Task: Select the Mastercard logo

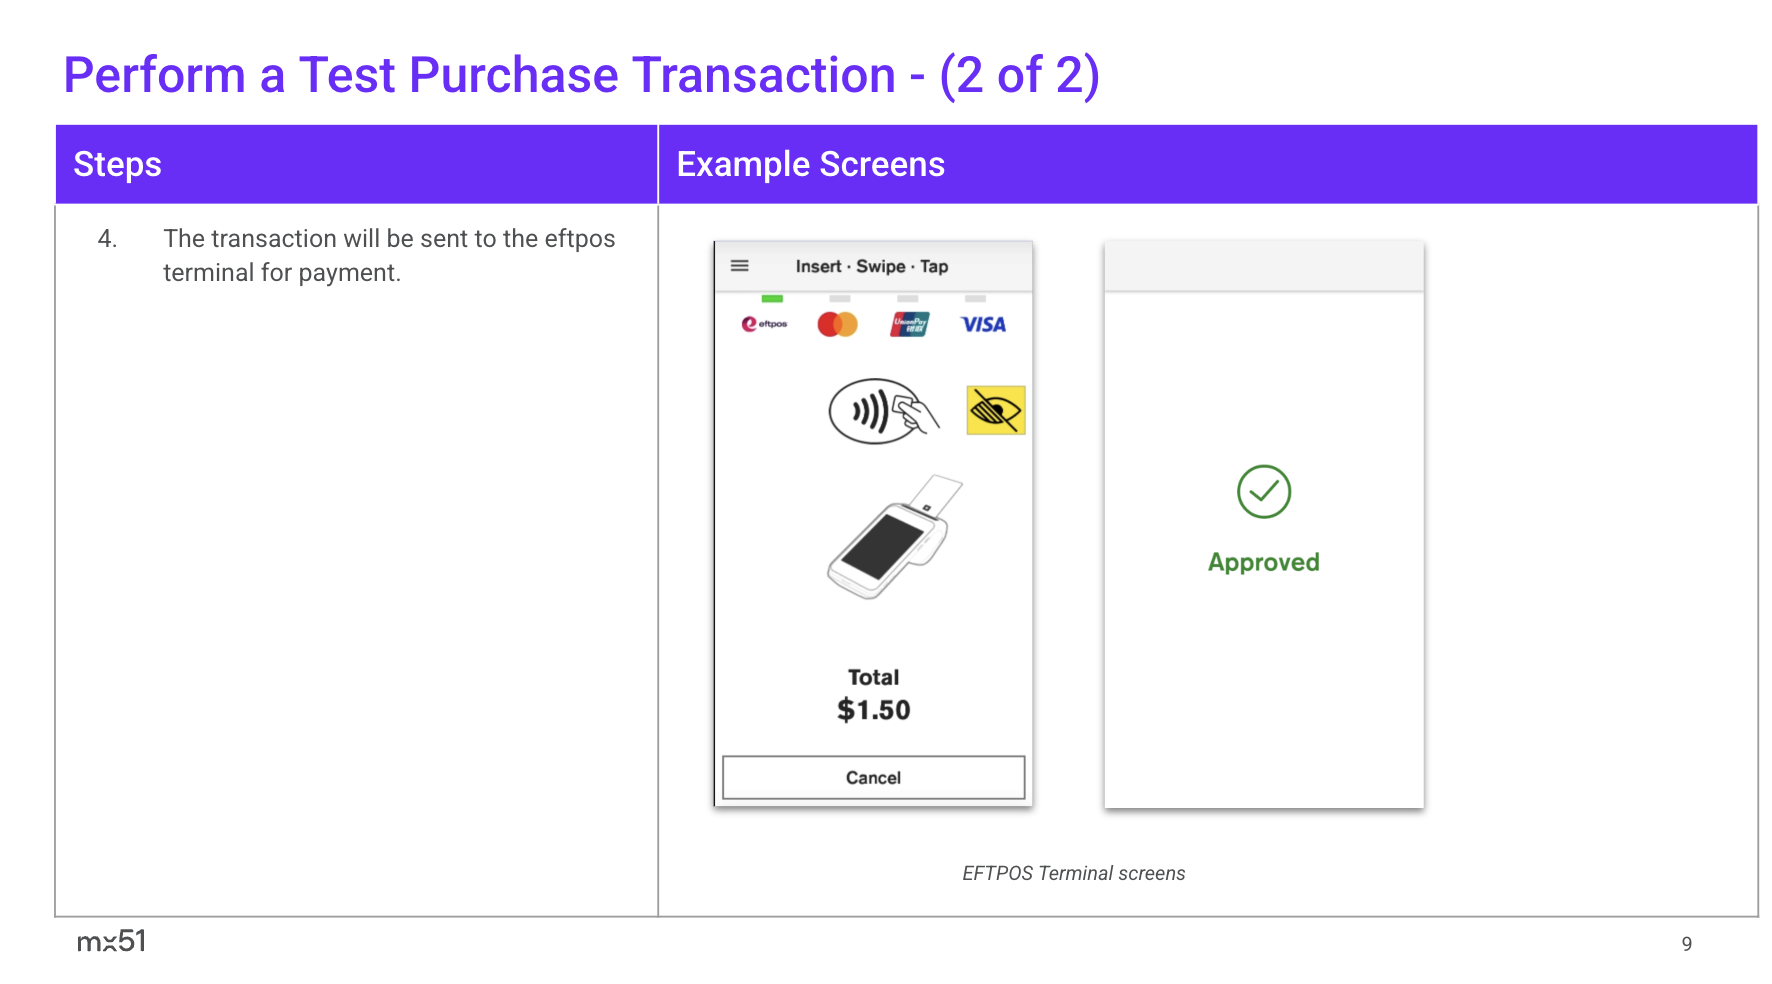Action: tap(837, 324)
